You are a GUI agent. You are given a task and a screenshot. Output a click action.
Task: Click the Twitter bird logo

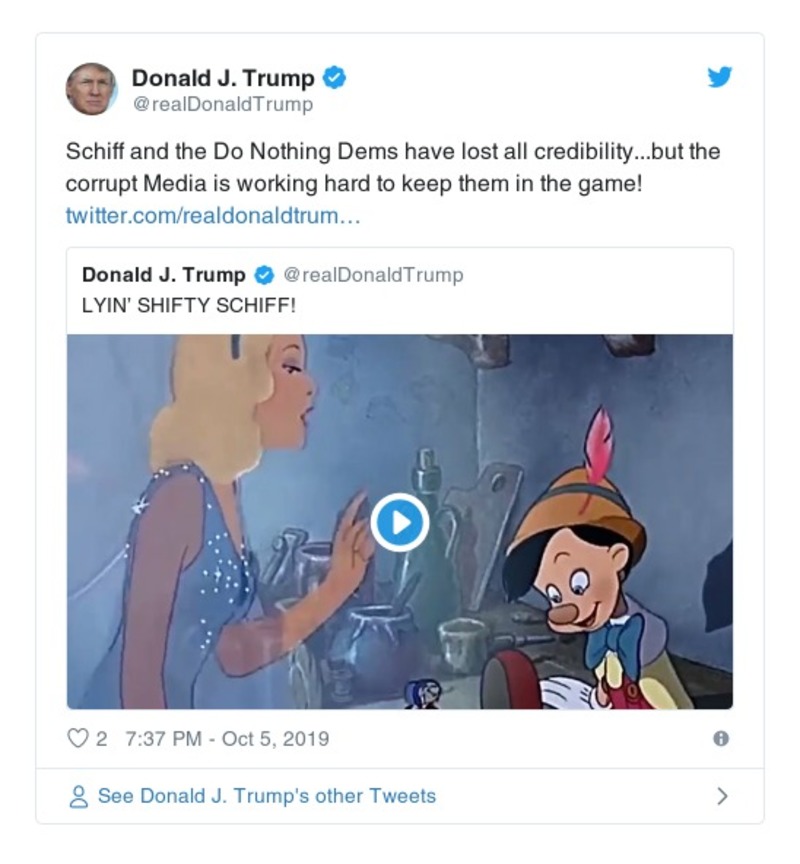[719, 79]
